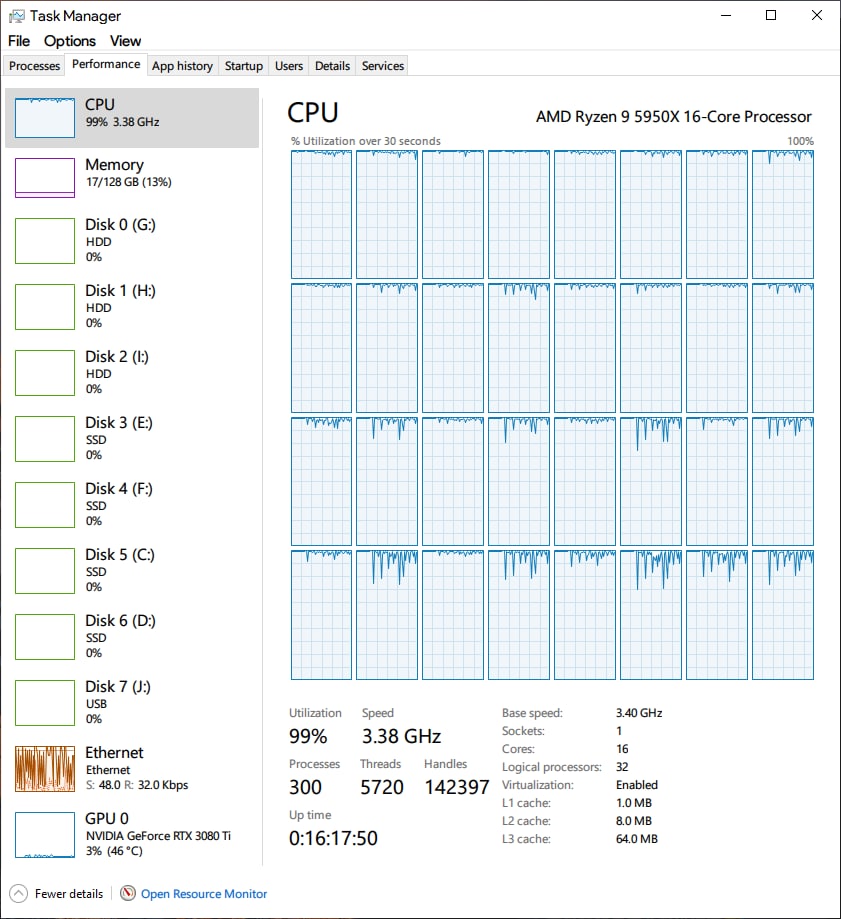Select the Memory usage thumbnail
This screenshot has height=919, width=841.
click(45, 178)
